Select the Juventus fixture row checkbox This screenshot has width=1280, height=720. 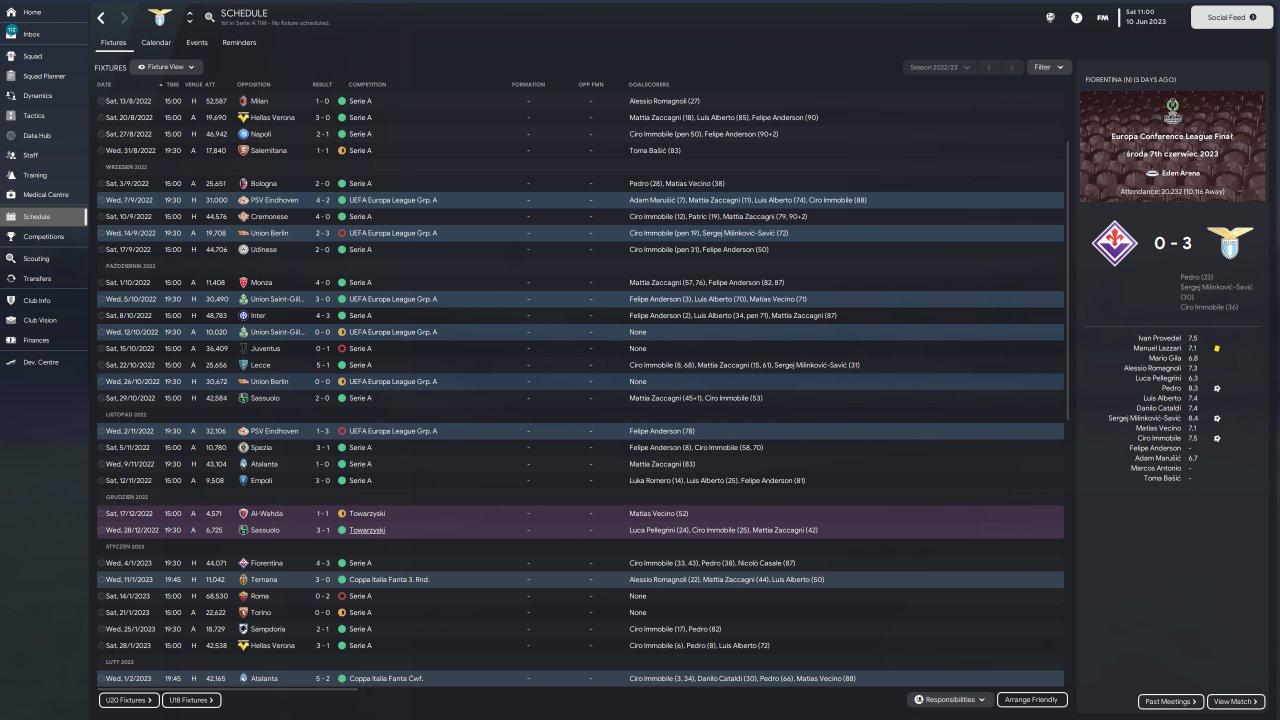click(x=101, y=348)
